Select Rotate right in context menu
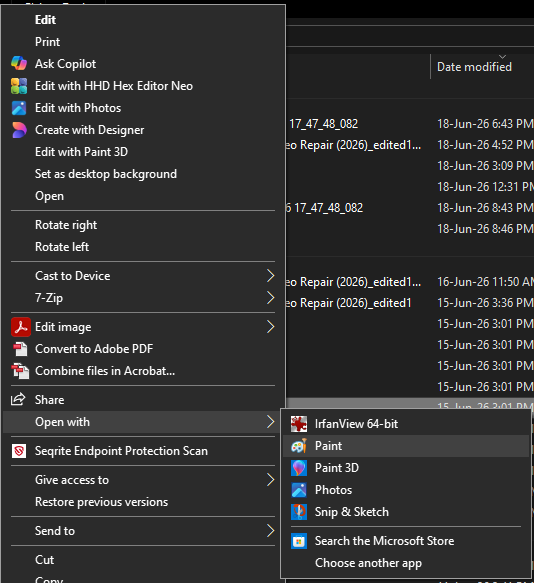The height and width of the screenshot is (583, 534). [66, 225]
